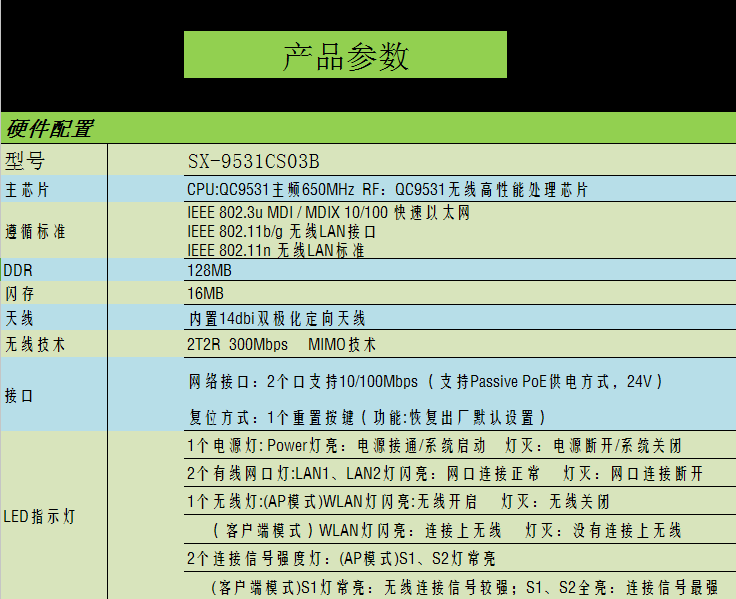Click the 闪存 label cell
The height and width of the screenshot is (599, 736).
click(x=21, y=294)
